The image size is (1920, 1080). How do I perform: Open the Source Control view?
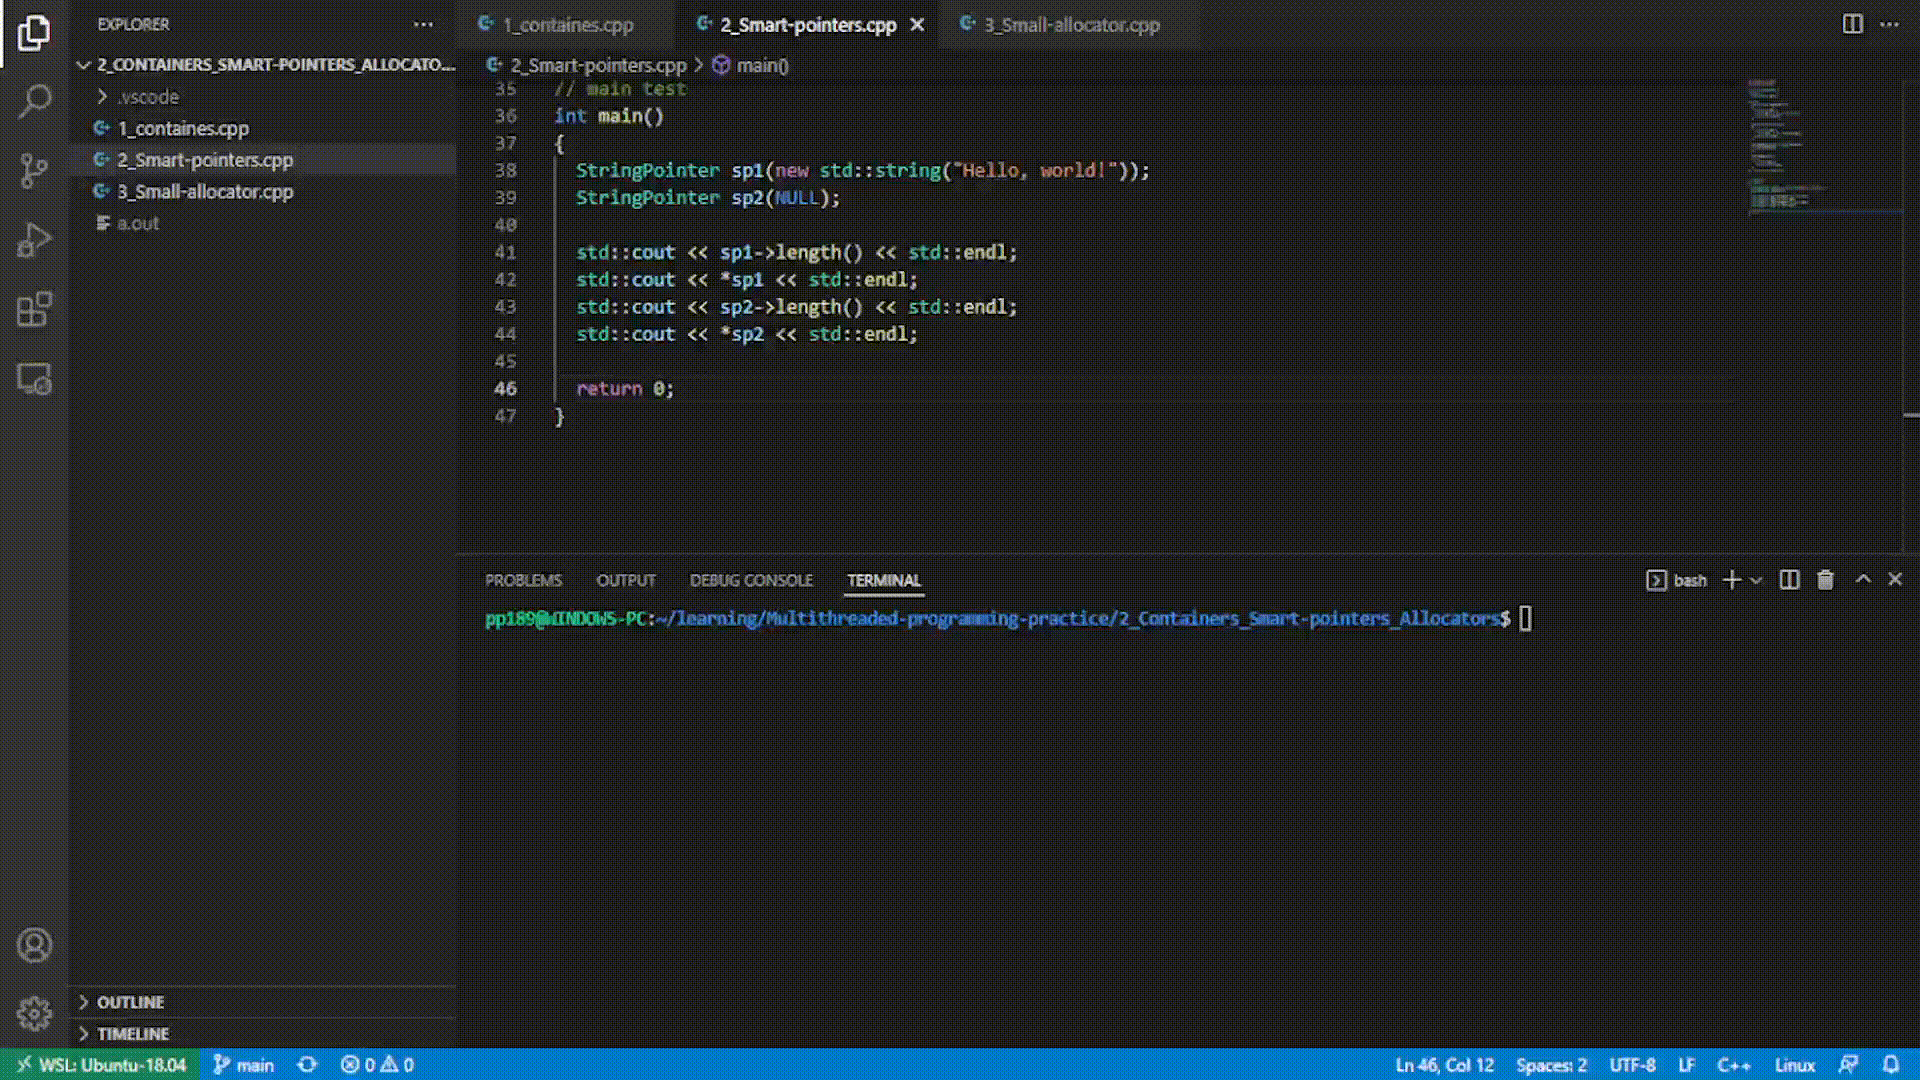tap(34, 170)
